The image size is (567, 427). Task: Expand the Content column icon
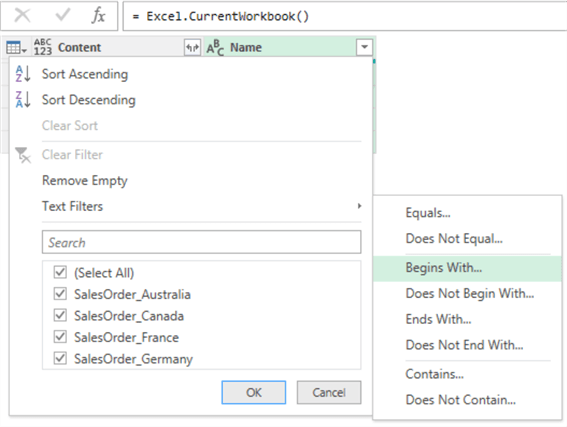[192, 47]
